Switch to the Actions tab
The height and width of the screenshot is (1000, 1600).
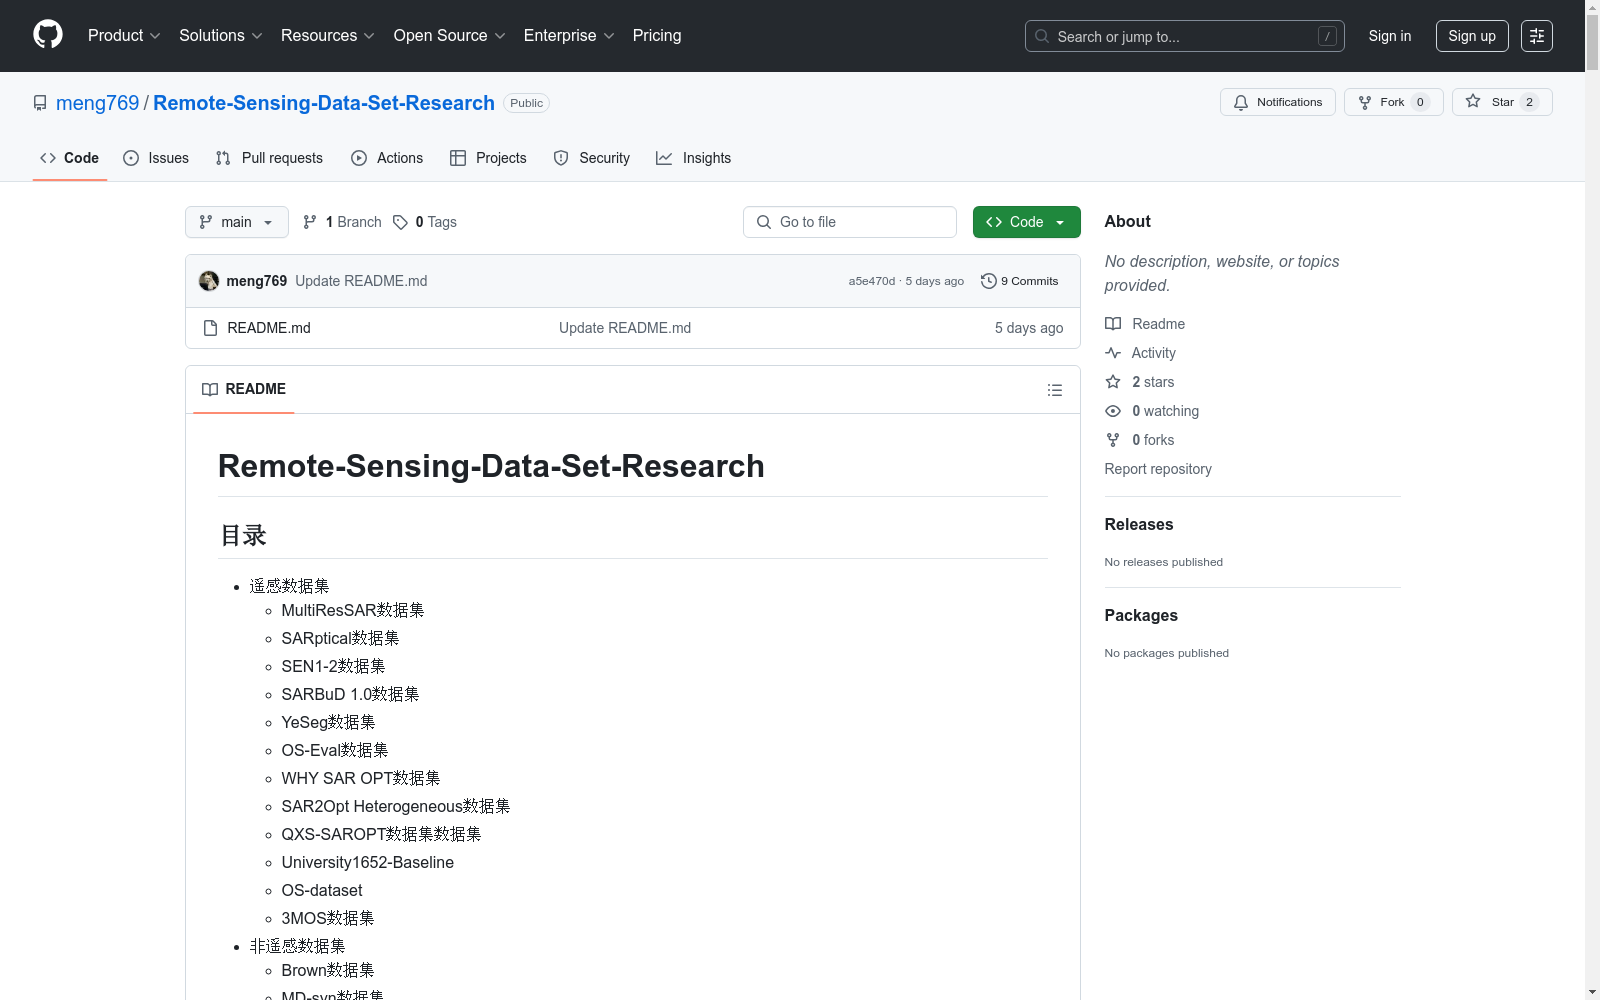pos(387,158)
